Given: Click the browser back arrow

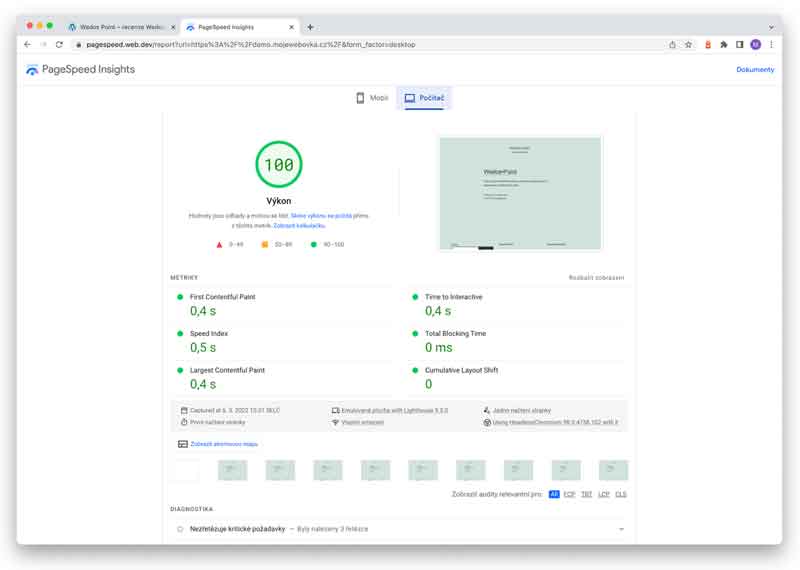Looking at the screenshot, I should click(27, 44).
